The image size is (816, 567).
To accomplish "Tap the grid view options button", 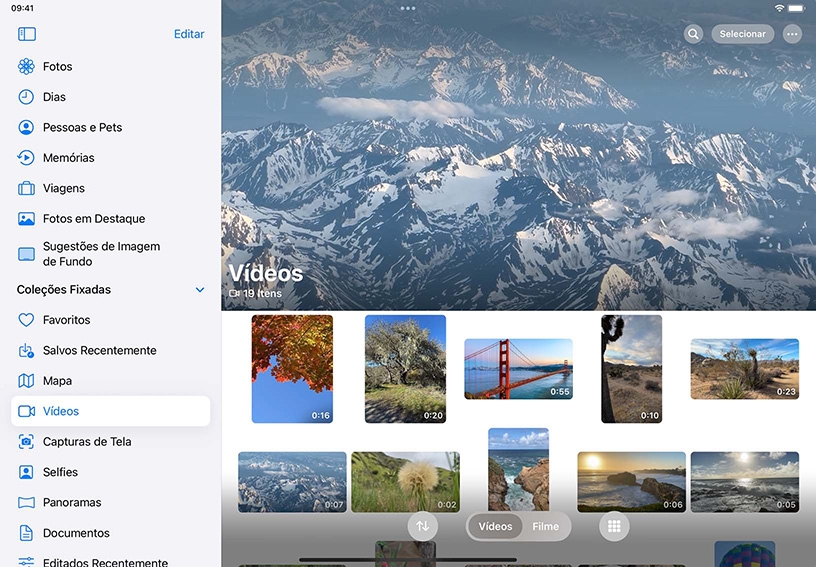I will pyautogui.click(x=614, y=526).
